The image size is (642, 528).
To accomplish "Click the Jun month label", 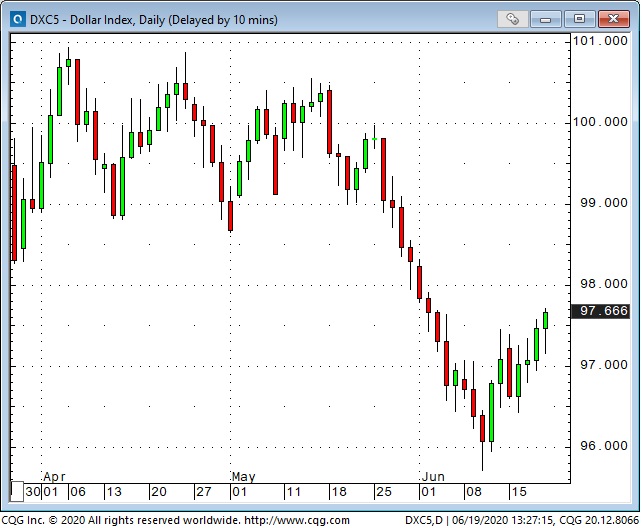I will 433,477.
